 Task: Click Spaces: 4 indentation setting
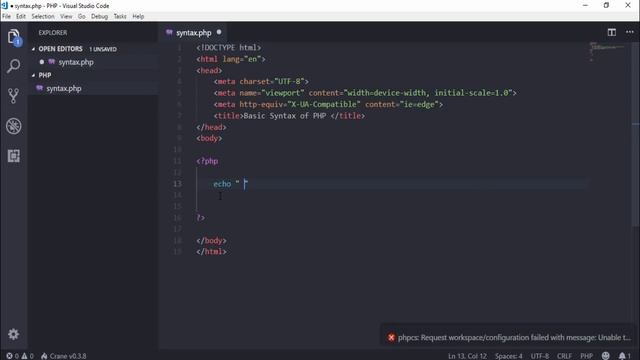coord(509,356)
